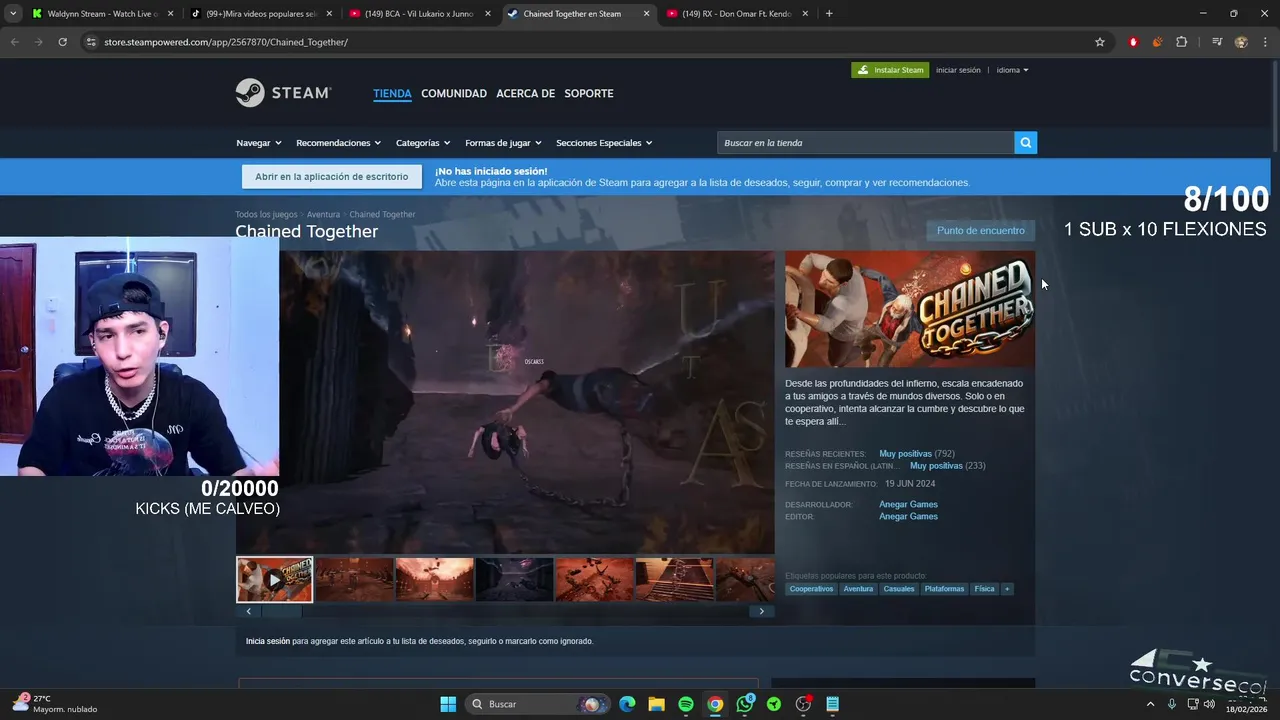Open the Chrome profile avatar
1280x720 pixels.
click(1241, 42)
